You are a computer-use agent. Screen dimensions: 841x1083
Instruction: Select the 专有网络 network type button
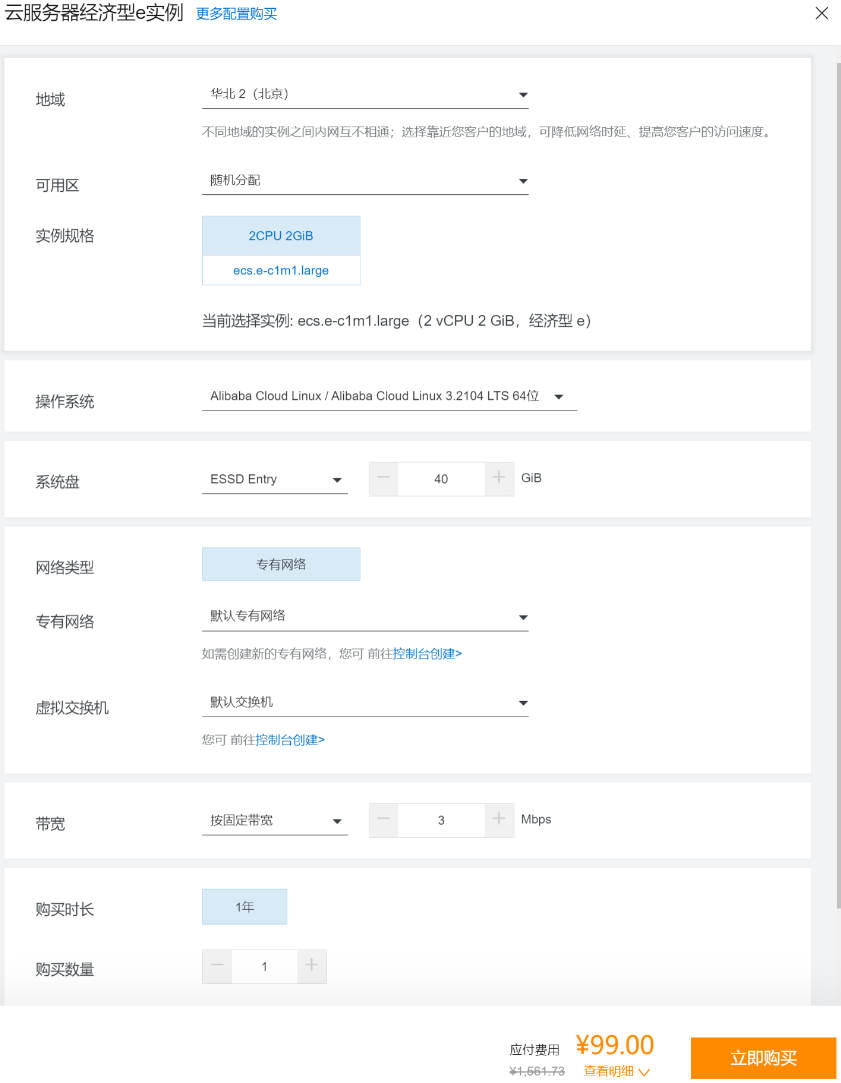point(281,564)
